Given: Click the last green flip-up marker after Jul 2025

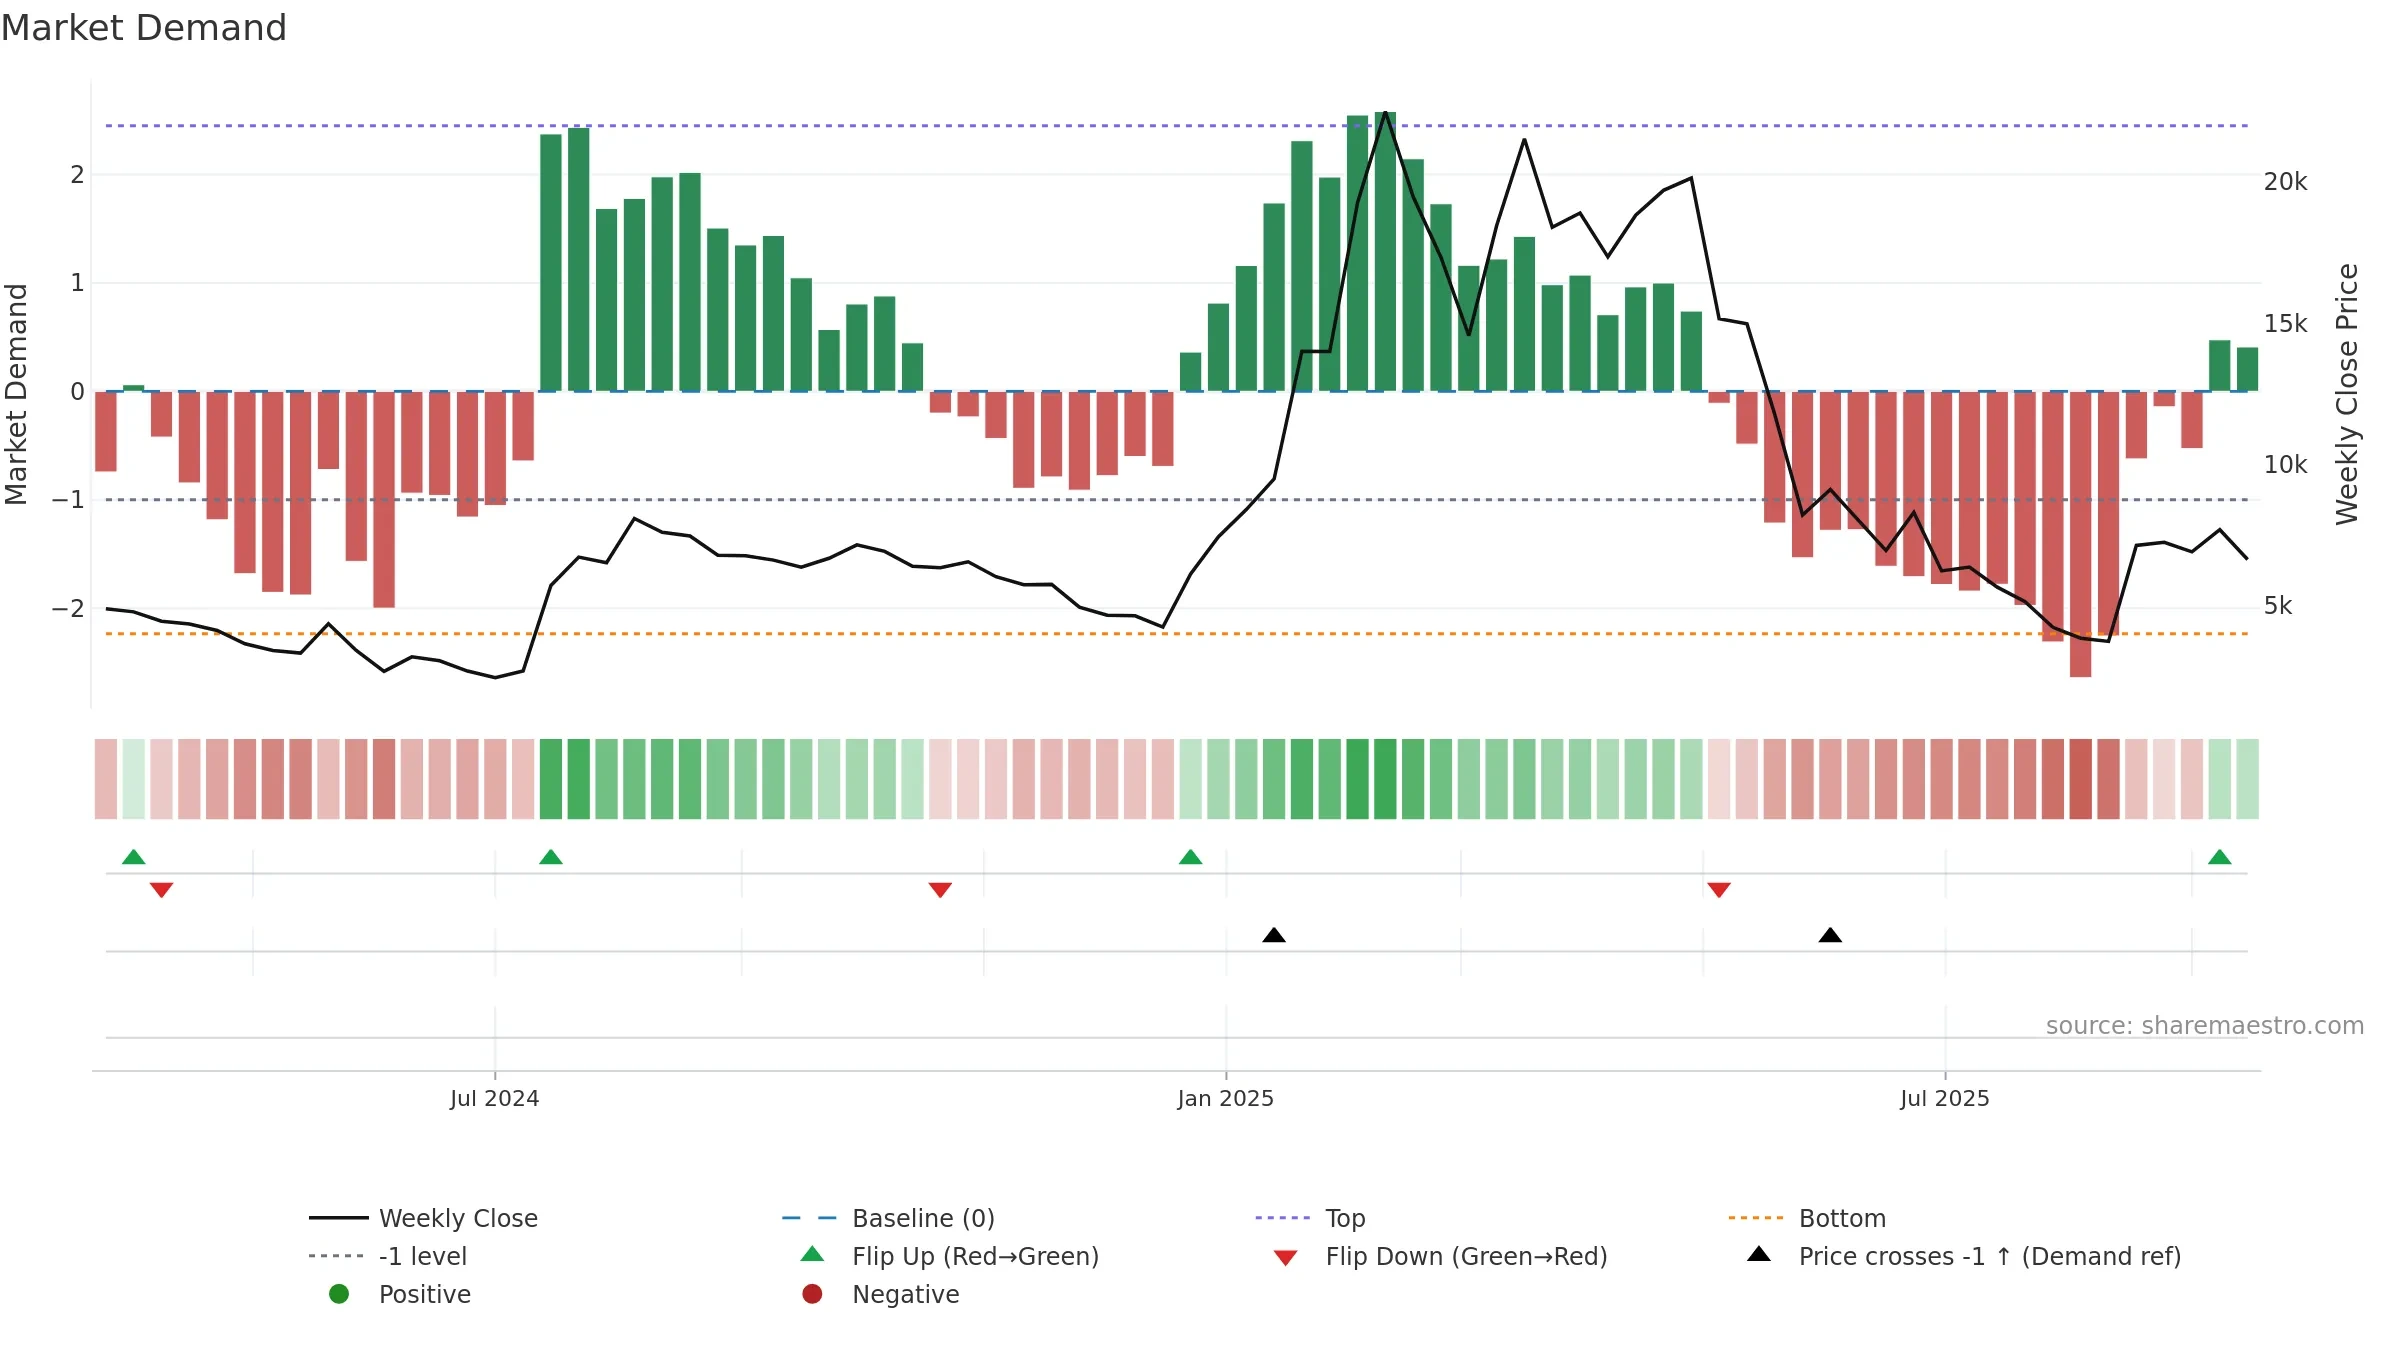Looking at the screenshot, I should pyautogui.click(x=2219, y=857).
